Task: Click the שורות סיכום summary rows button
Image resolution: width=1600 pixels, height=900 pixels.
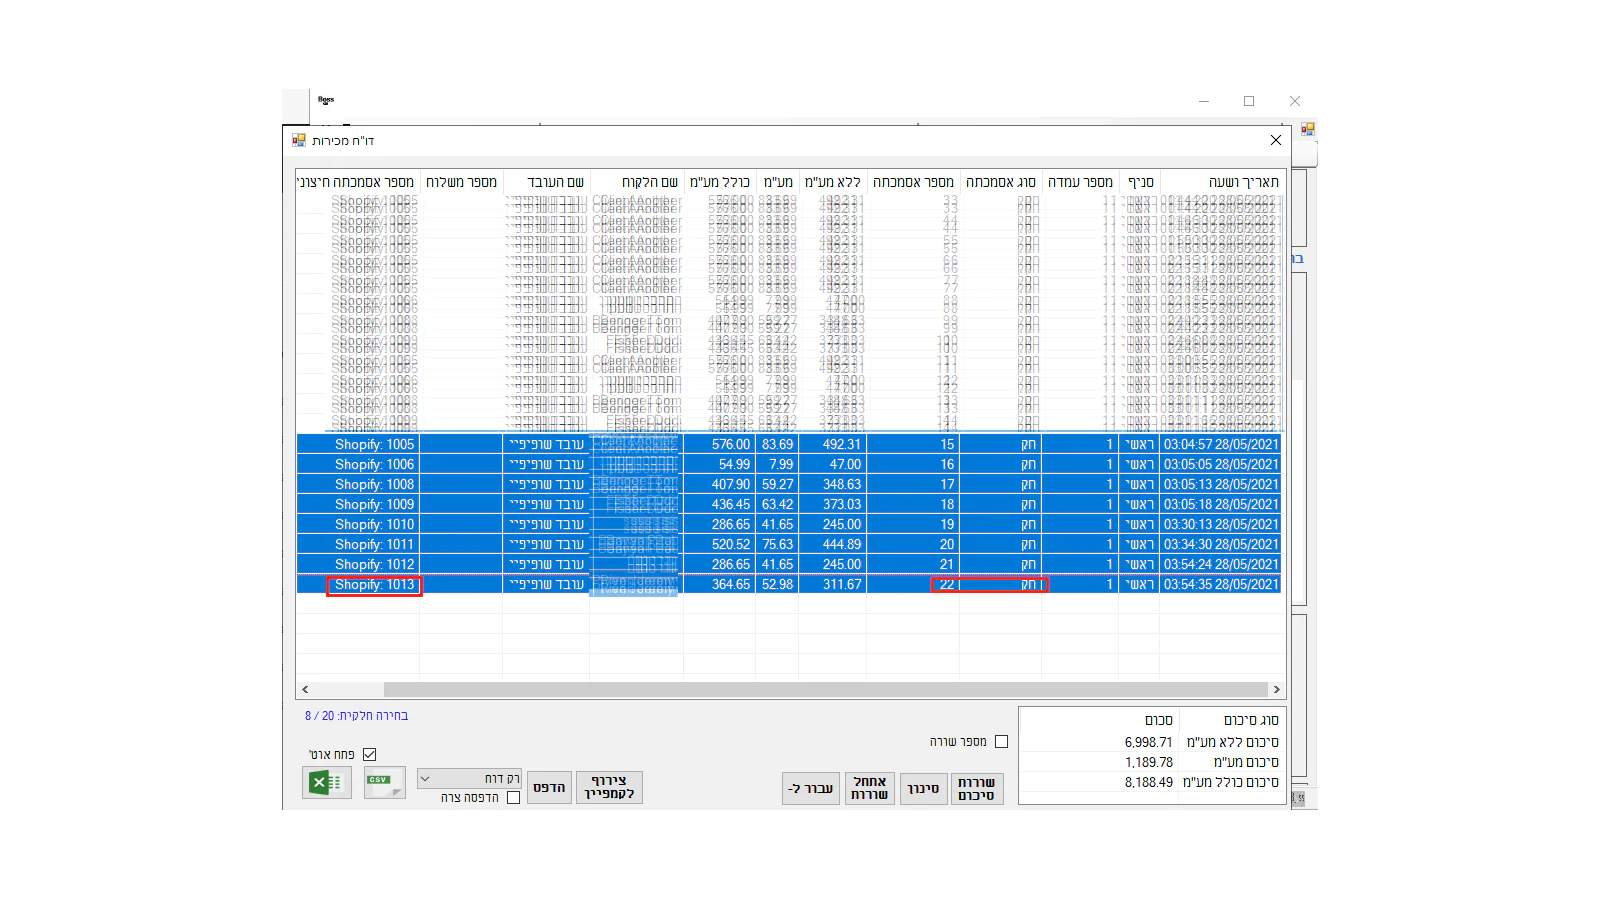Action: coord(976,788)
